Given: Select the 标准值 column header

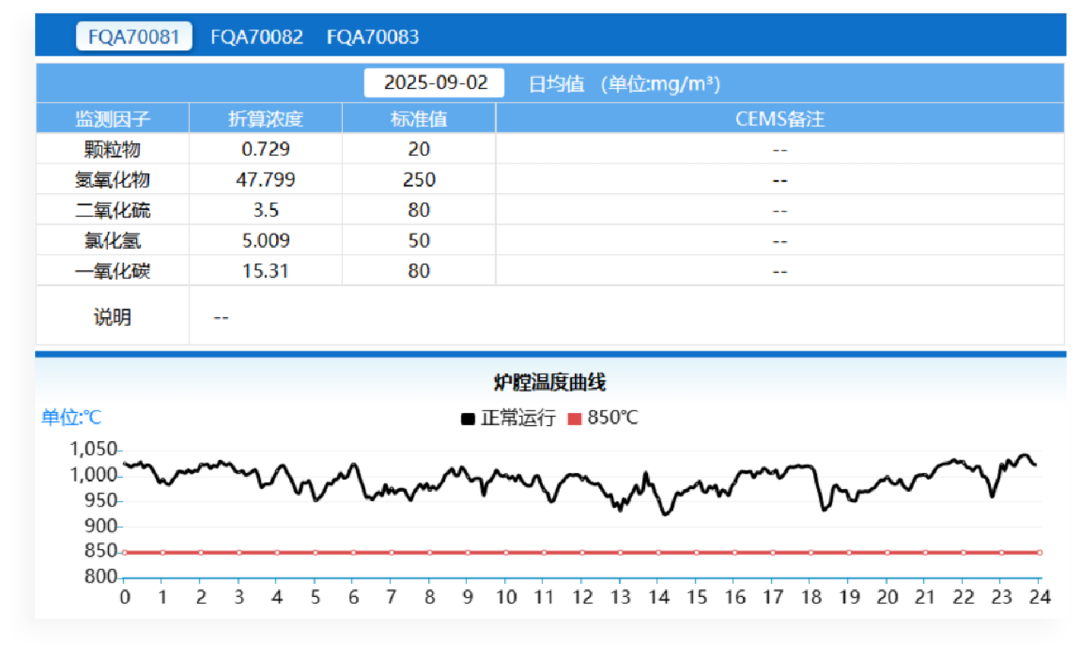Looking at the screenshot, I should click(x=418, y=119).
